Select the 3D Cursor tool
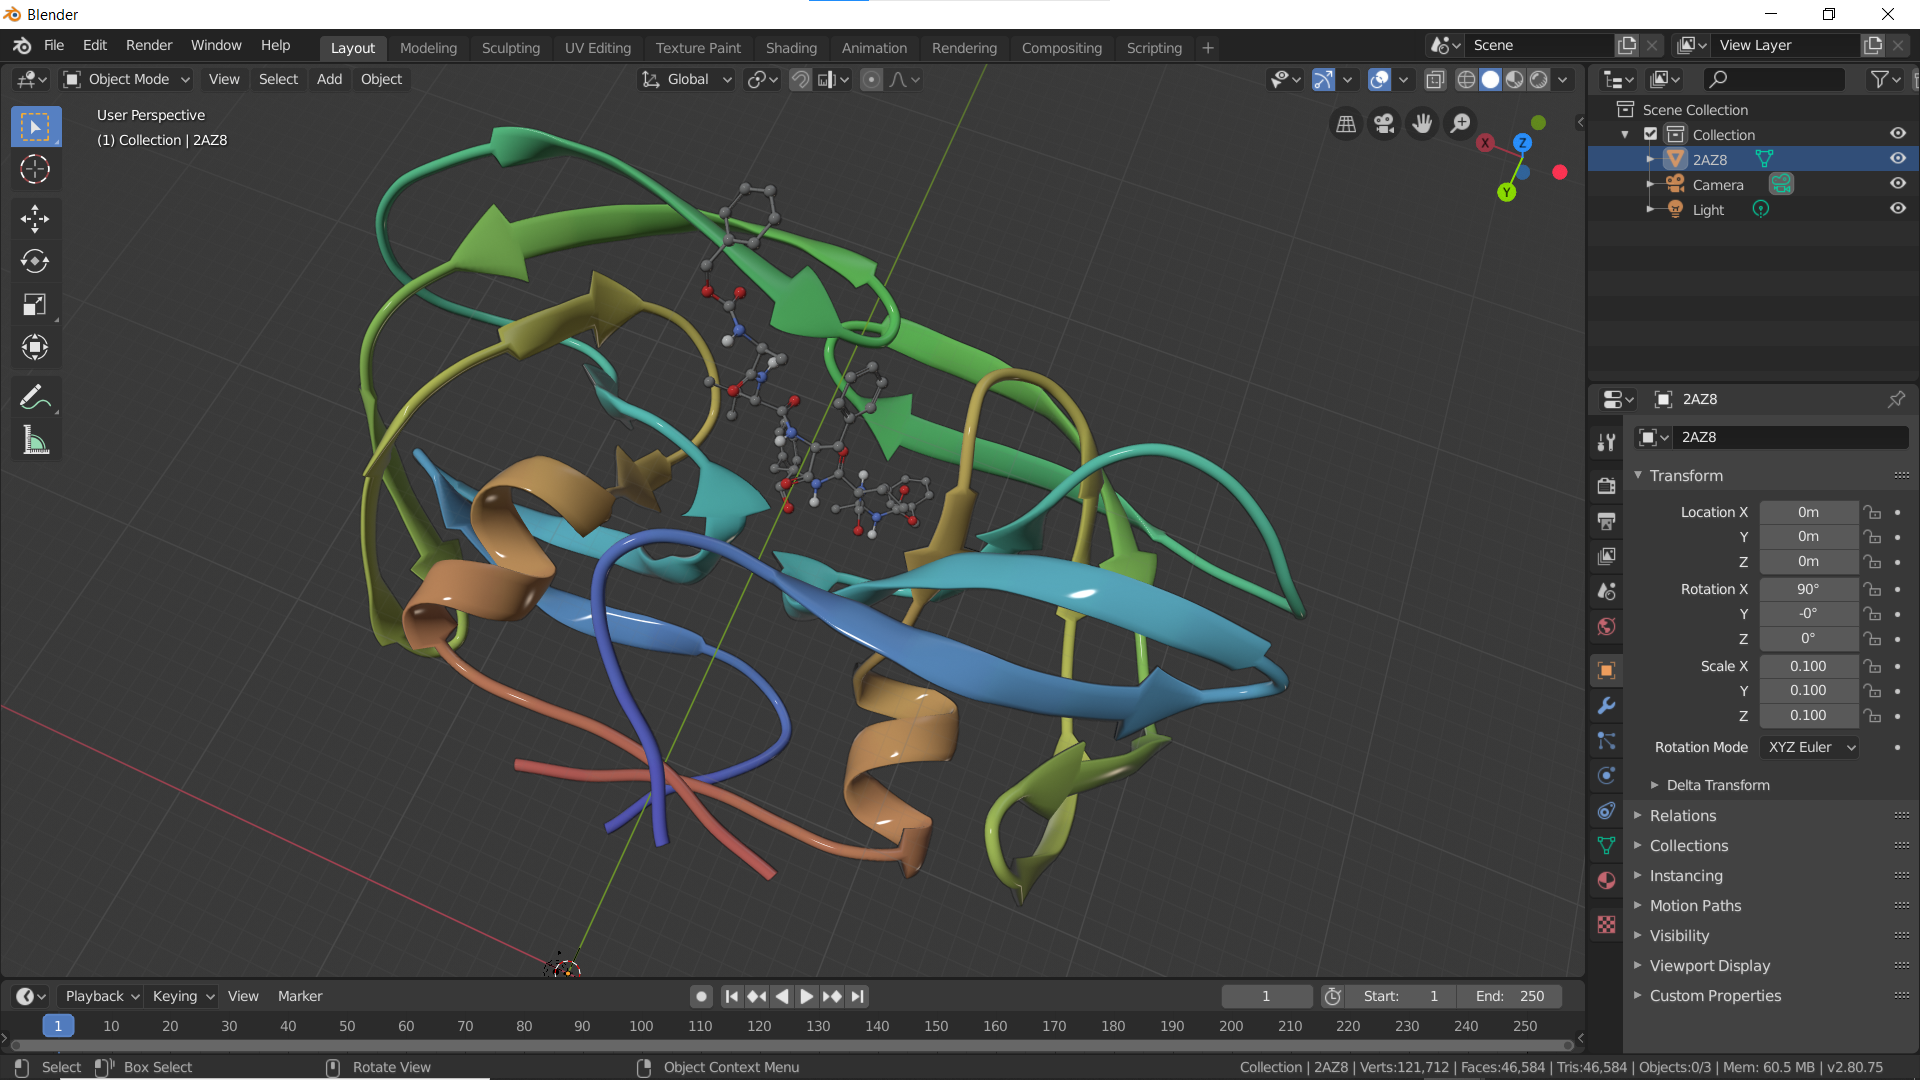The image size is (1920, 1080). pyautogui.click(x=35, y=169)
